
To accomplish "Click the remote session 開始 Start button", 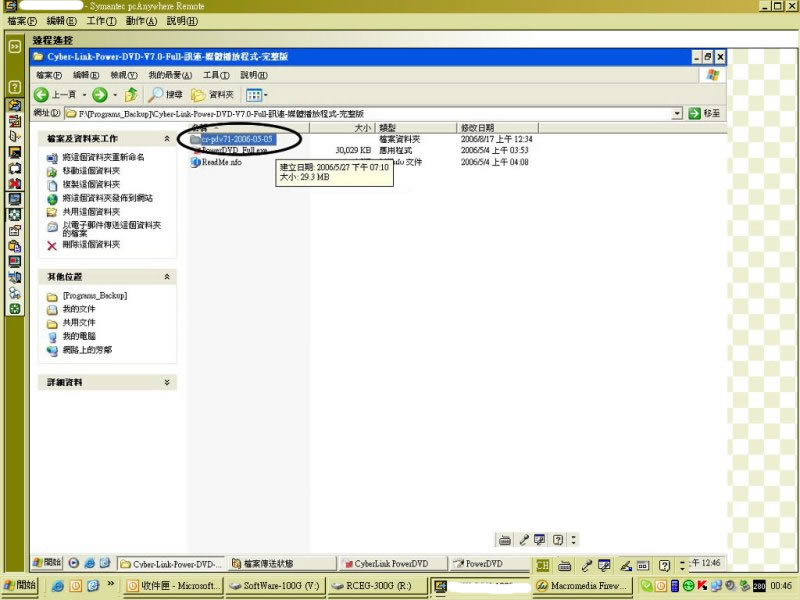I will click(x=47, y=563).
